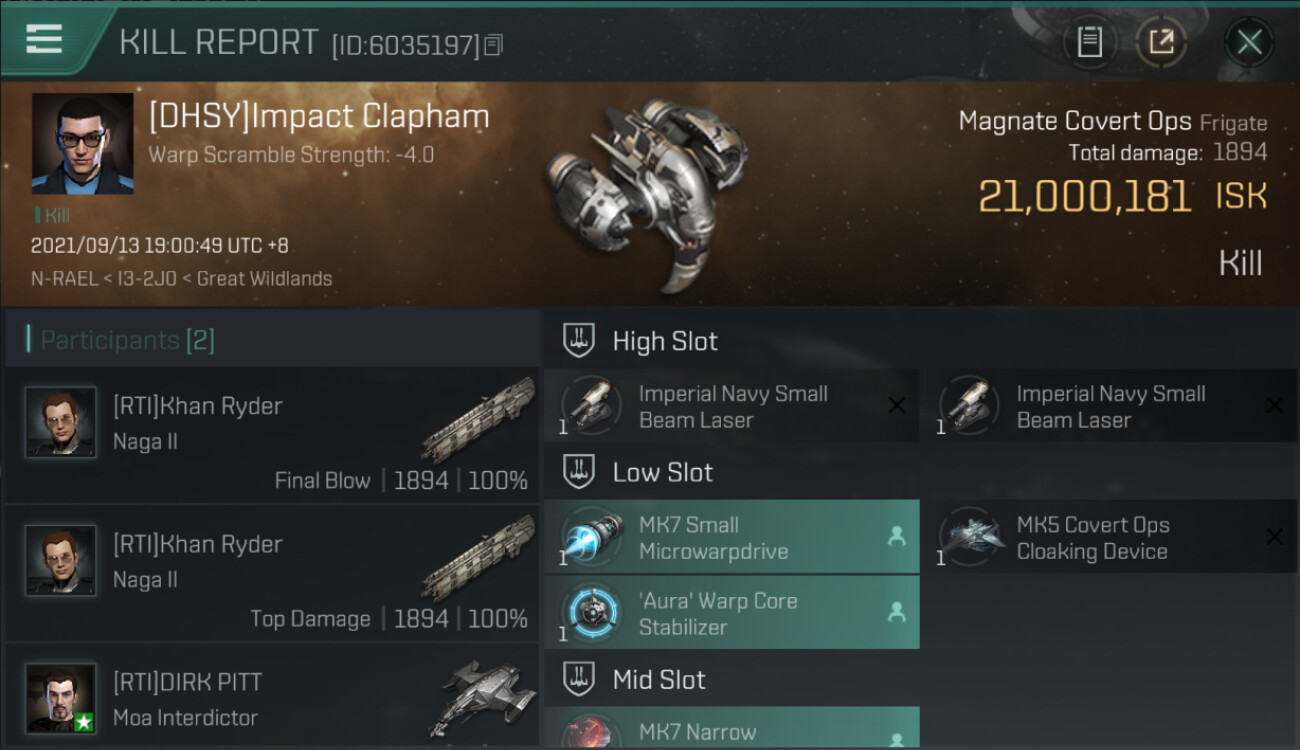The height and width of the screenshot is (750, 1300).
Task: Share the kill report externally
Action: [1161, 42]
